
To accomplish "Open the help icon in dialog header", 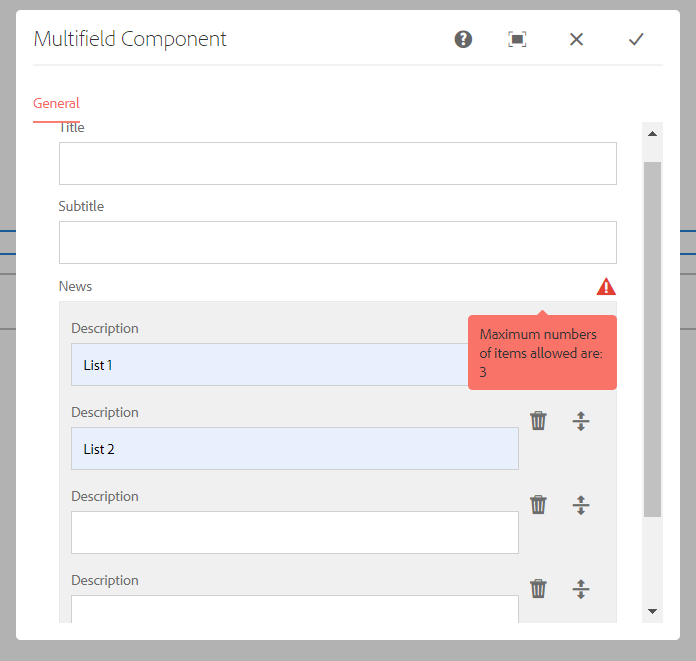I will click(x=463, y=39).
